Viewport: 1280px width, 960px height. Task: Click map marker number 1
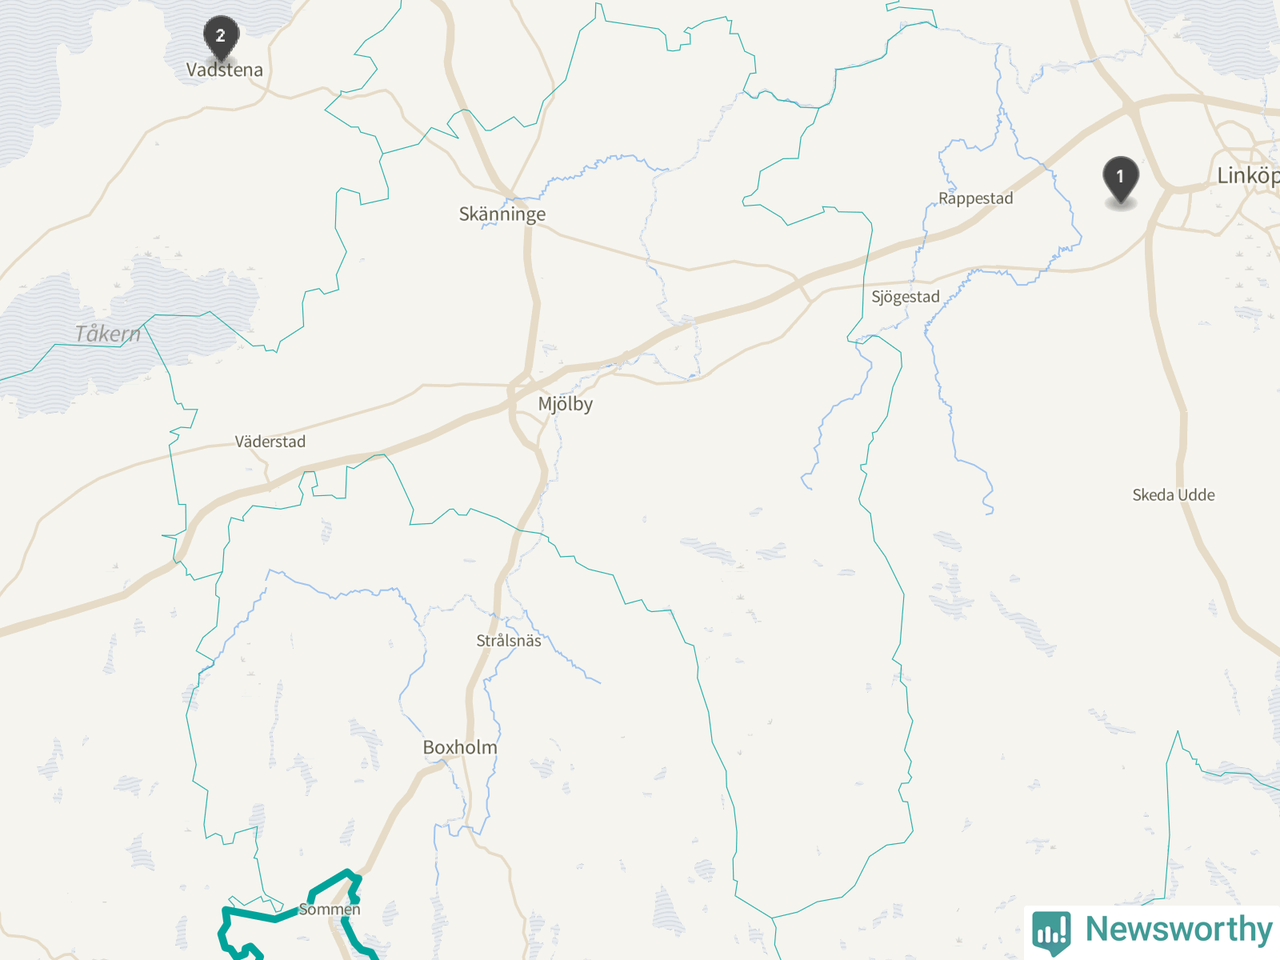[1120, 180]
